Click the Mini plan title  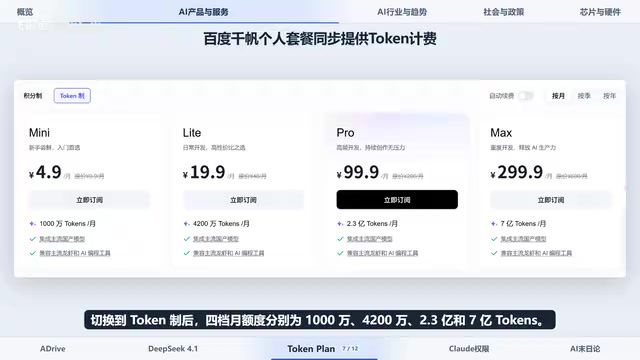click(x=39, y=133)
